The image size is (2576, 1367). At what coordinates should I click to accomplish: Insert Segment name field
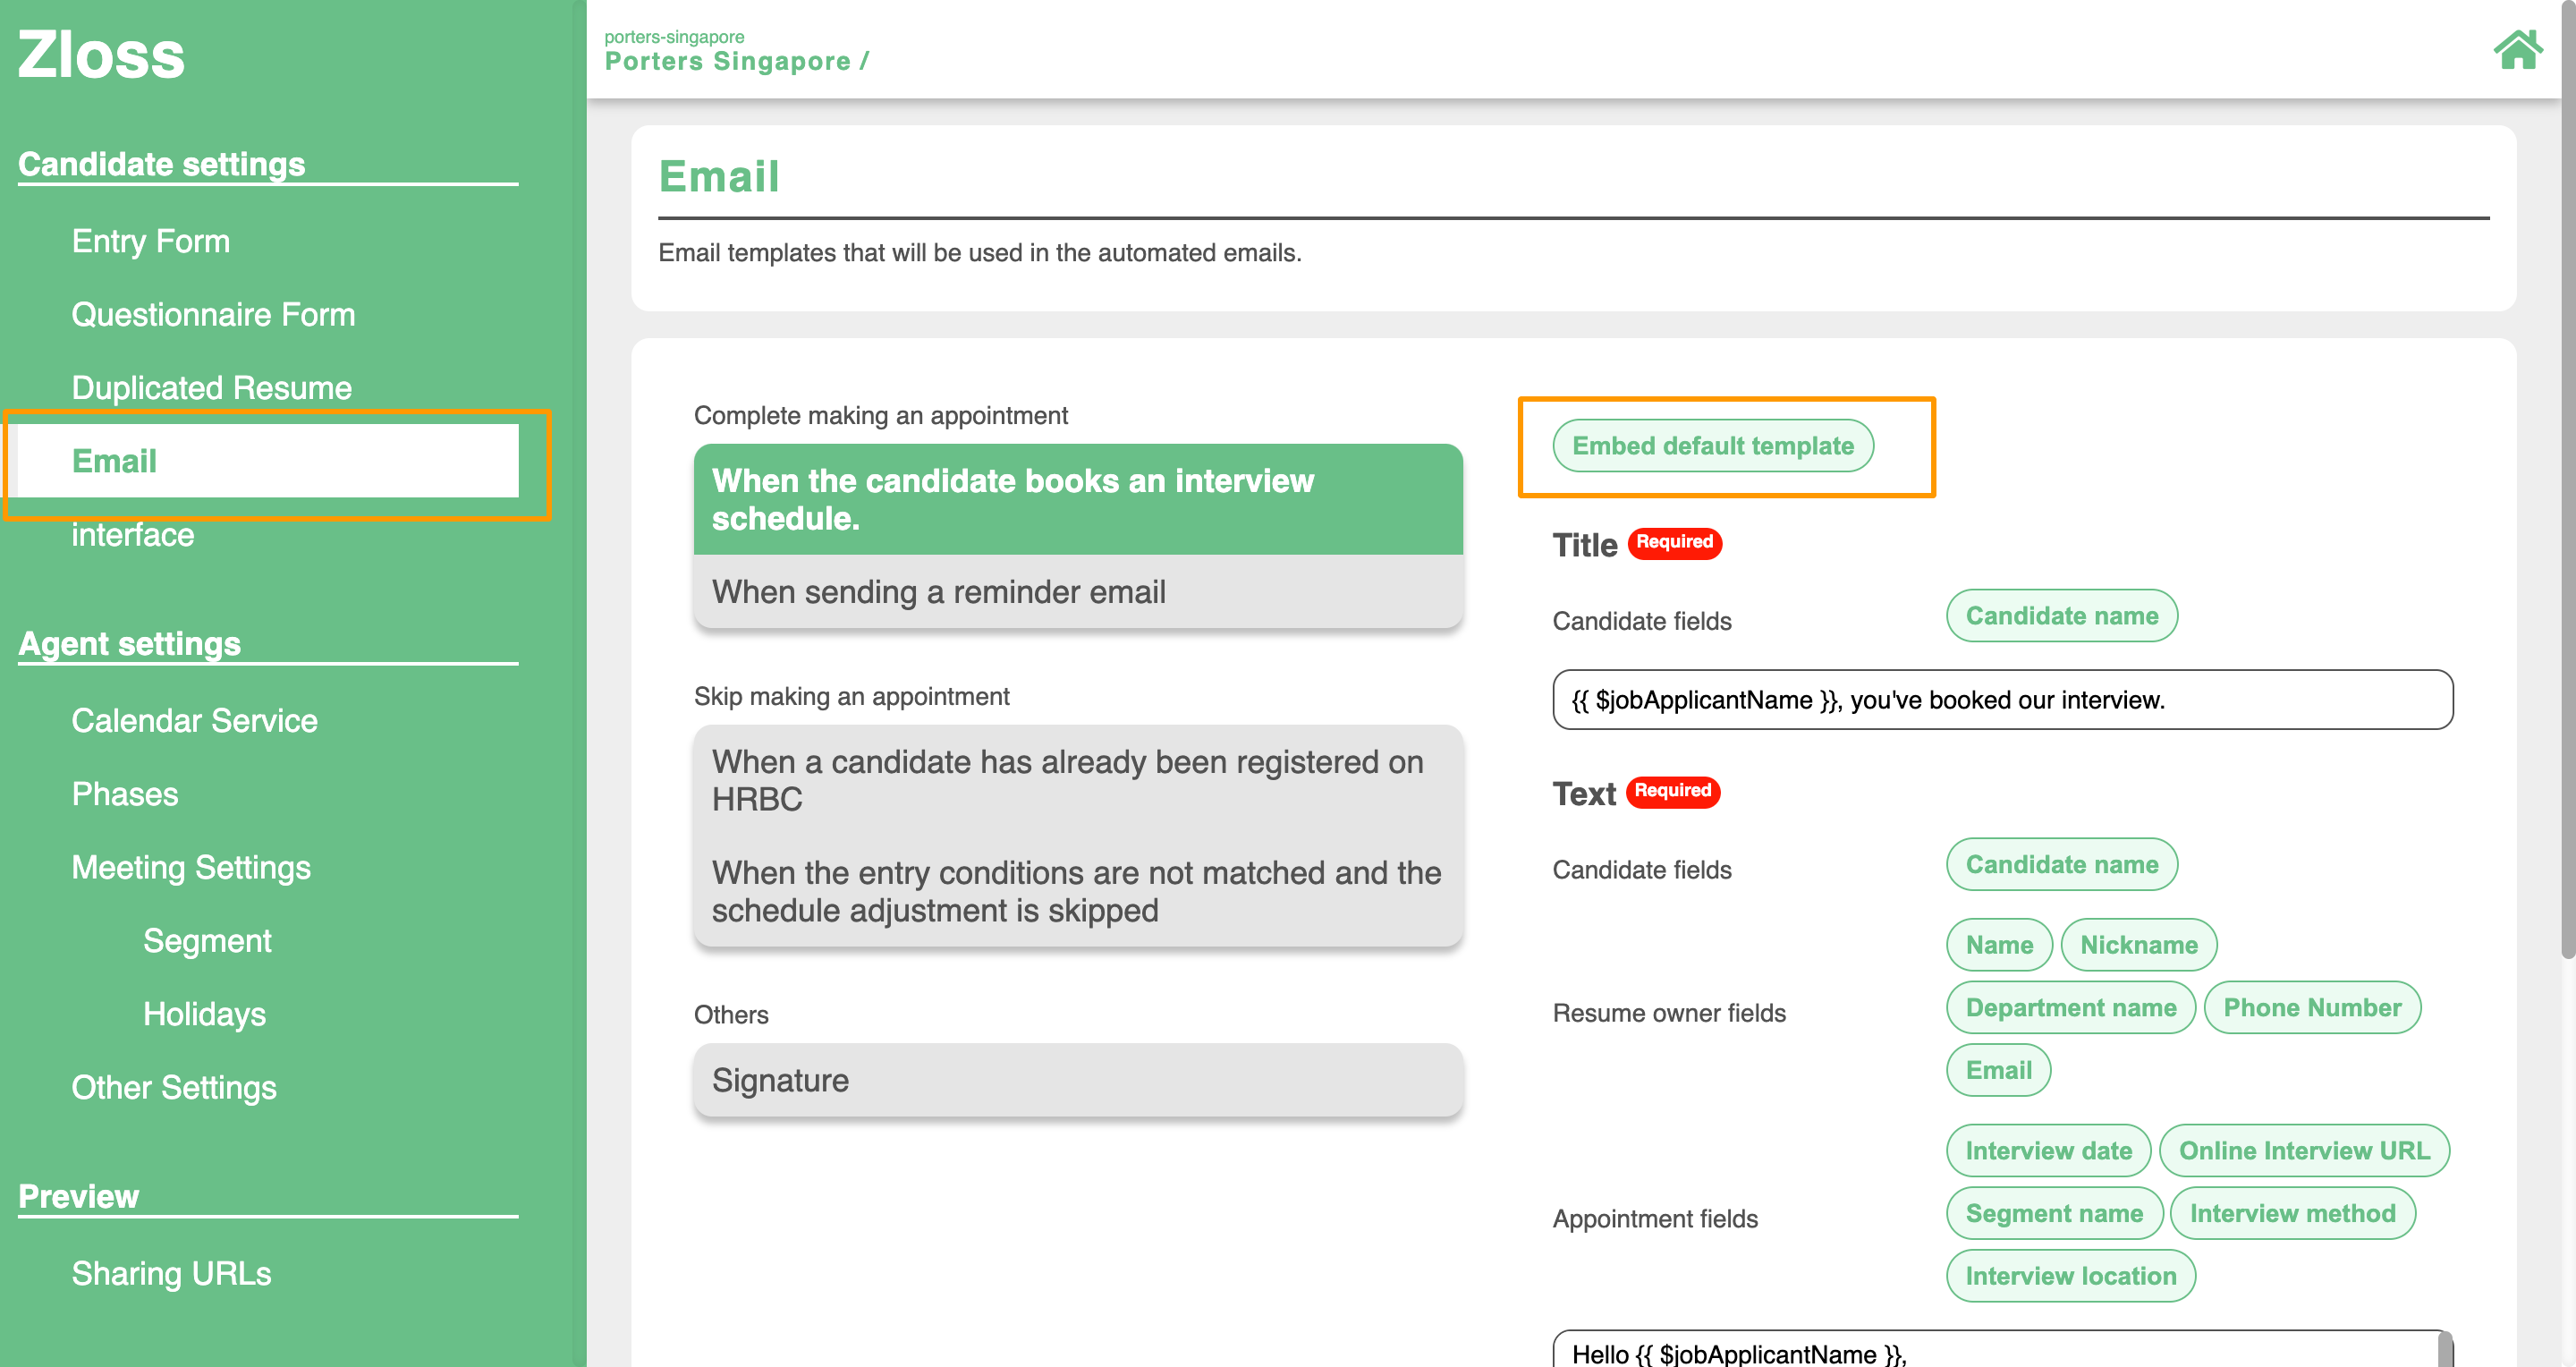pos(2054,1213)
